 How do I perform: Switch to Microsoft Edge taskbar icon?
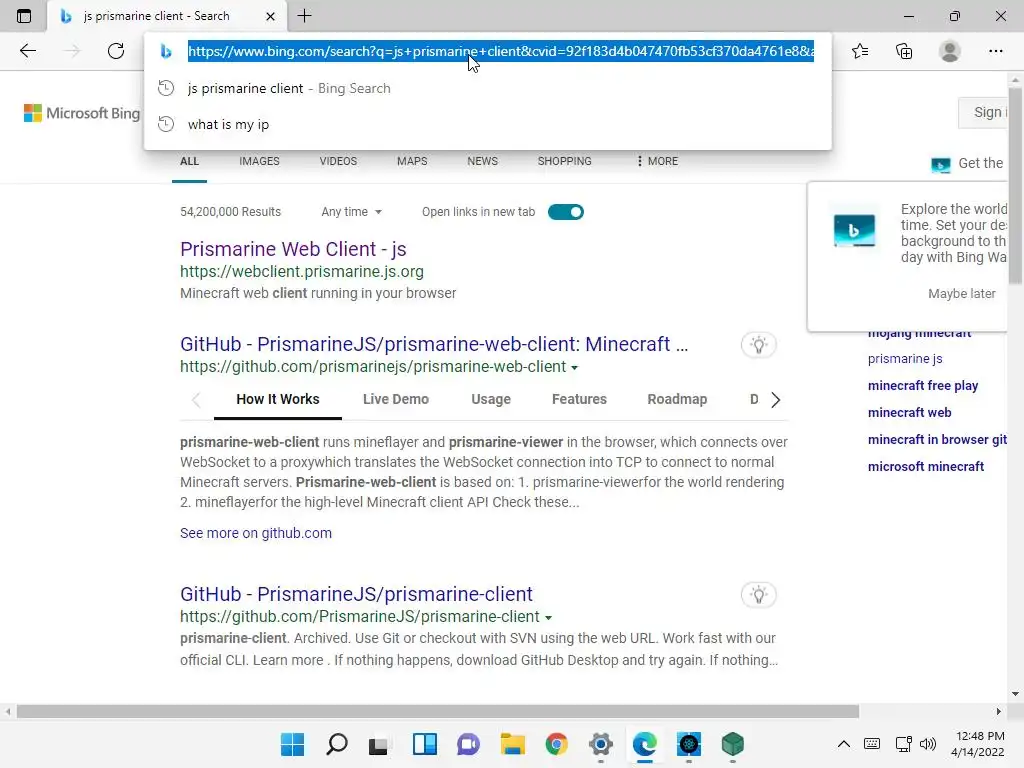pyautogui.click(x=645, y=744)
